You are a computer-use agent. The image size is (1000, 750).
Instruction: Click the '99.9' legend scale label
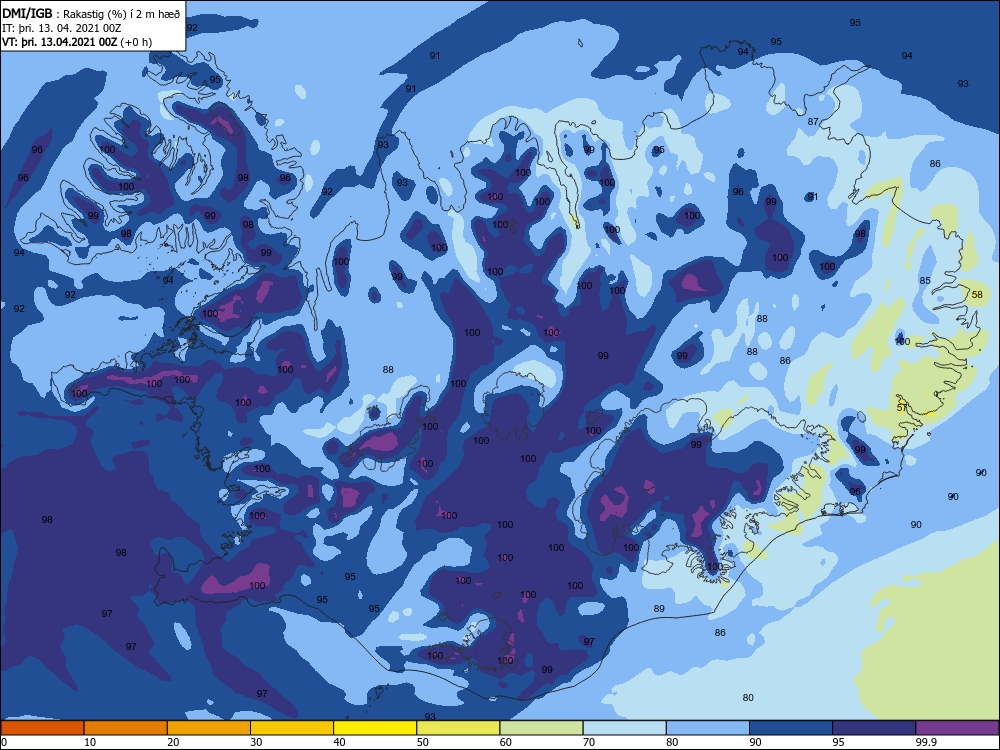tap(926, 742)
